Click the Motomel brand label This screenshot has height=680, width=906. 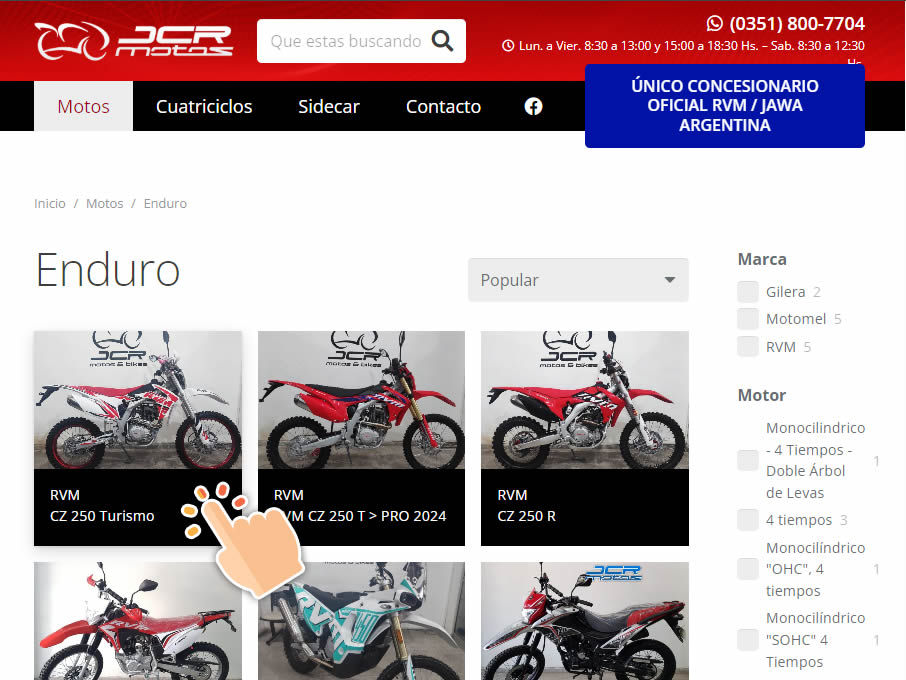point(796,319)
